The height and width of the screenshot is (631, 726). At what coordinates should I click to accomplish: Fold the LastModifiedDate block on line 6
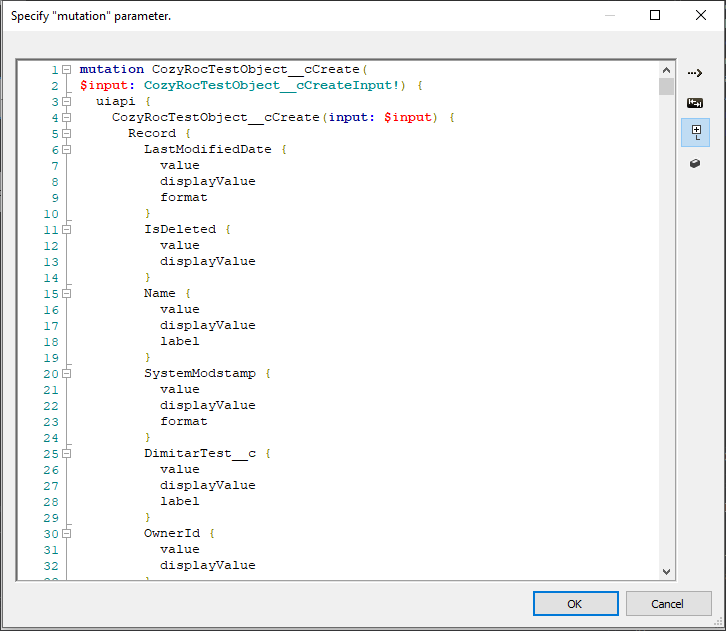coord(66,150)
